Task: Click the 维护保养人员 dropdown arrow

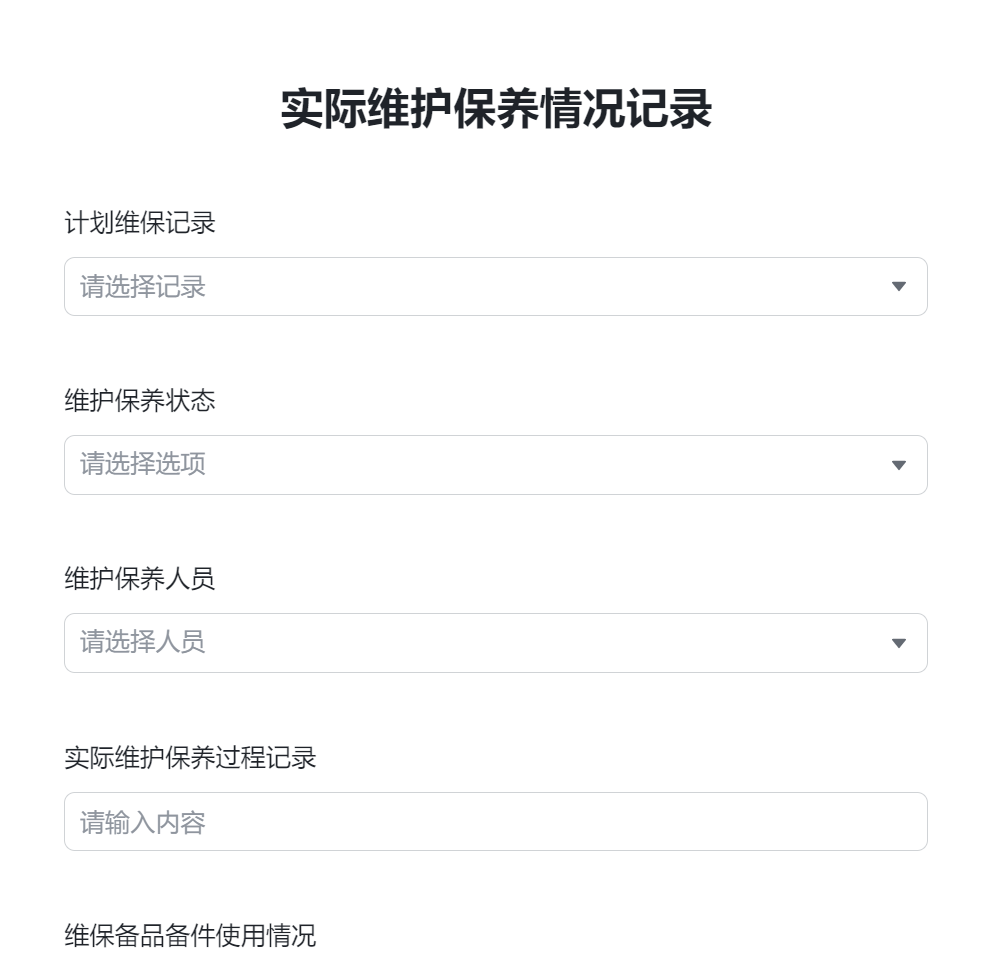Action: (898, 643)
